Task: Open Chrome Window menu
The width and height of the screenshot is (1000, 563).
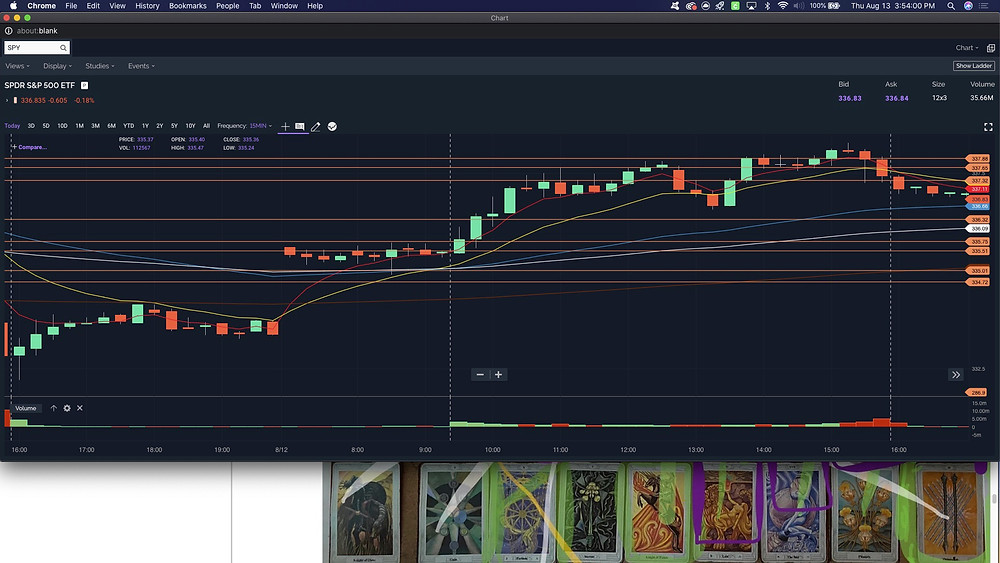Action: 284,6
